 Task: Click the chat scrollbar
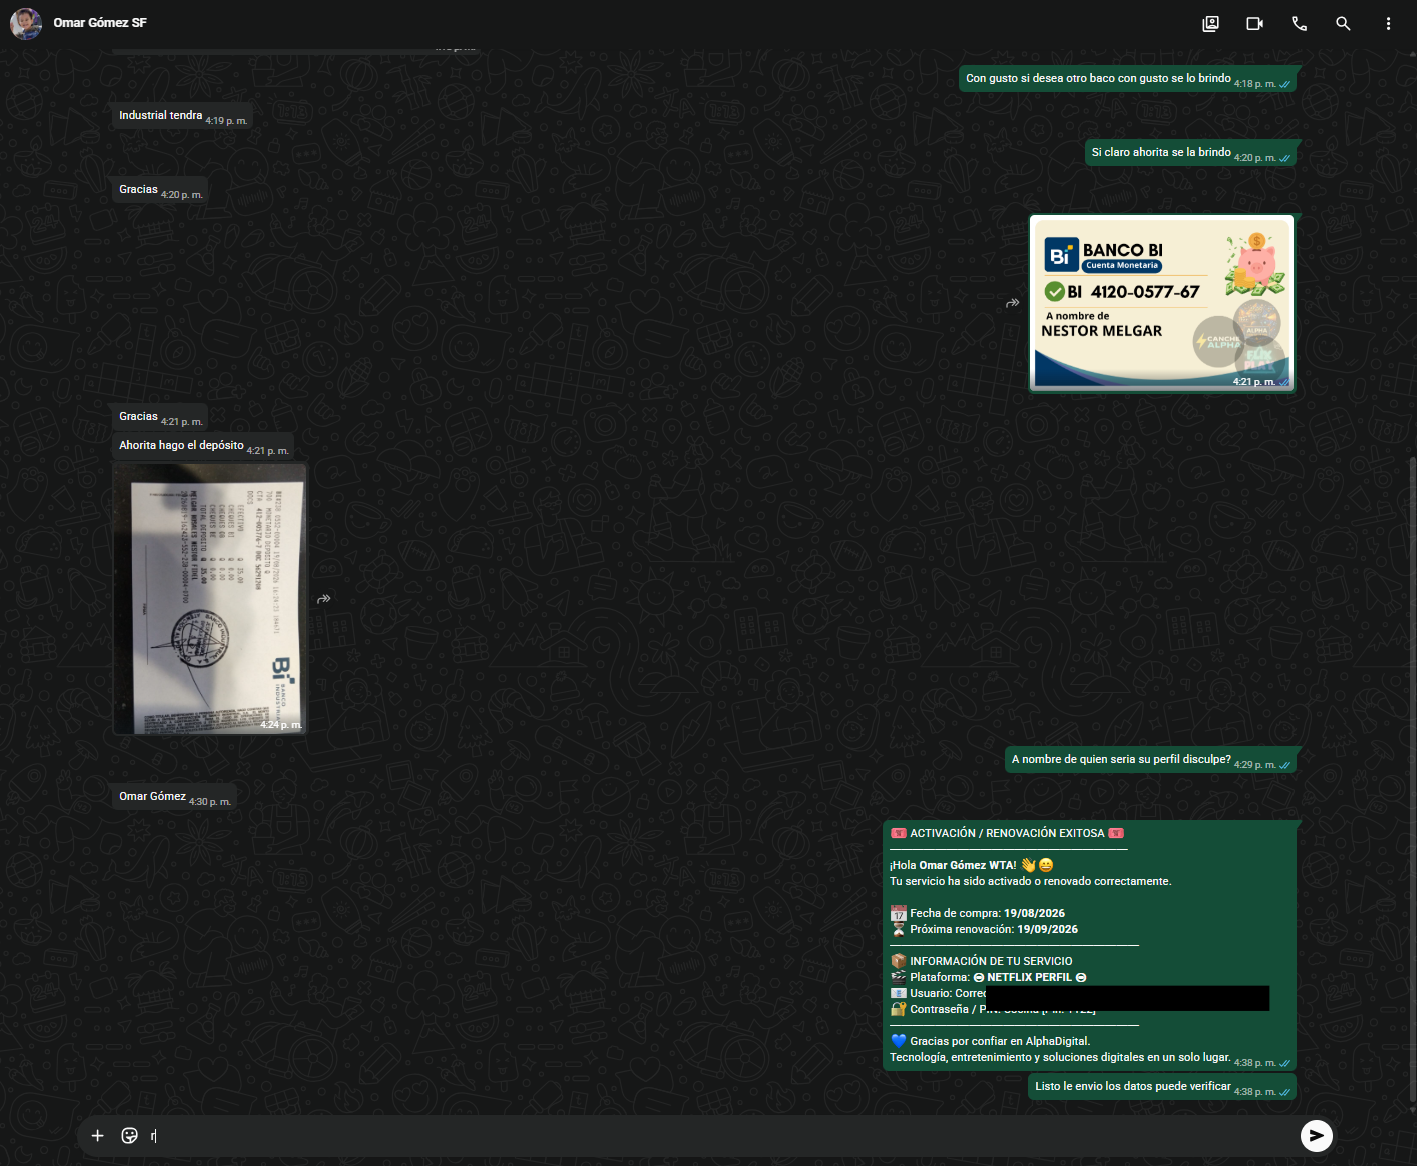coord(1412,780)
